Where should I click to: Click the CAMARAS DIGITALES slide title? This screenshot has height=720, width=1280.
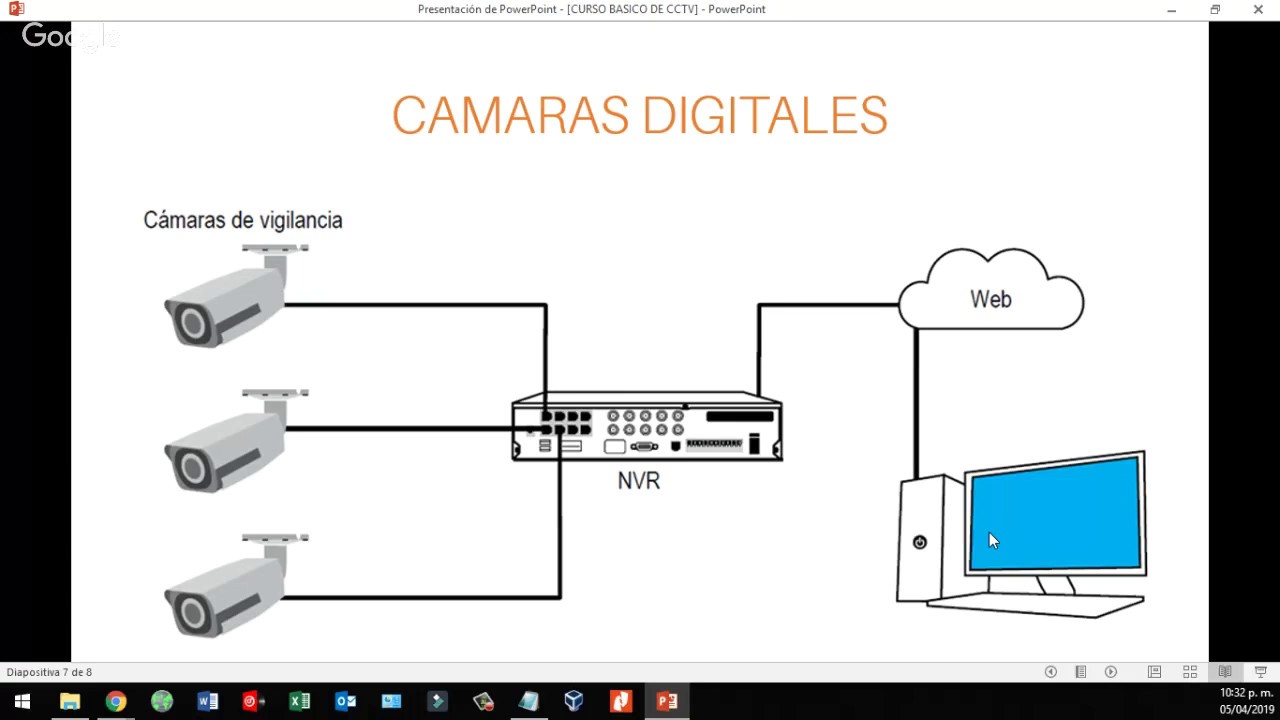[639, 116]
